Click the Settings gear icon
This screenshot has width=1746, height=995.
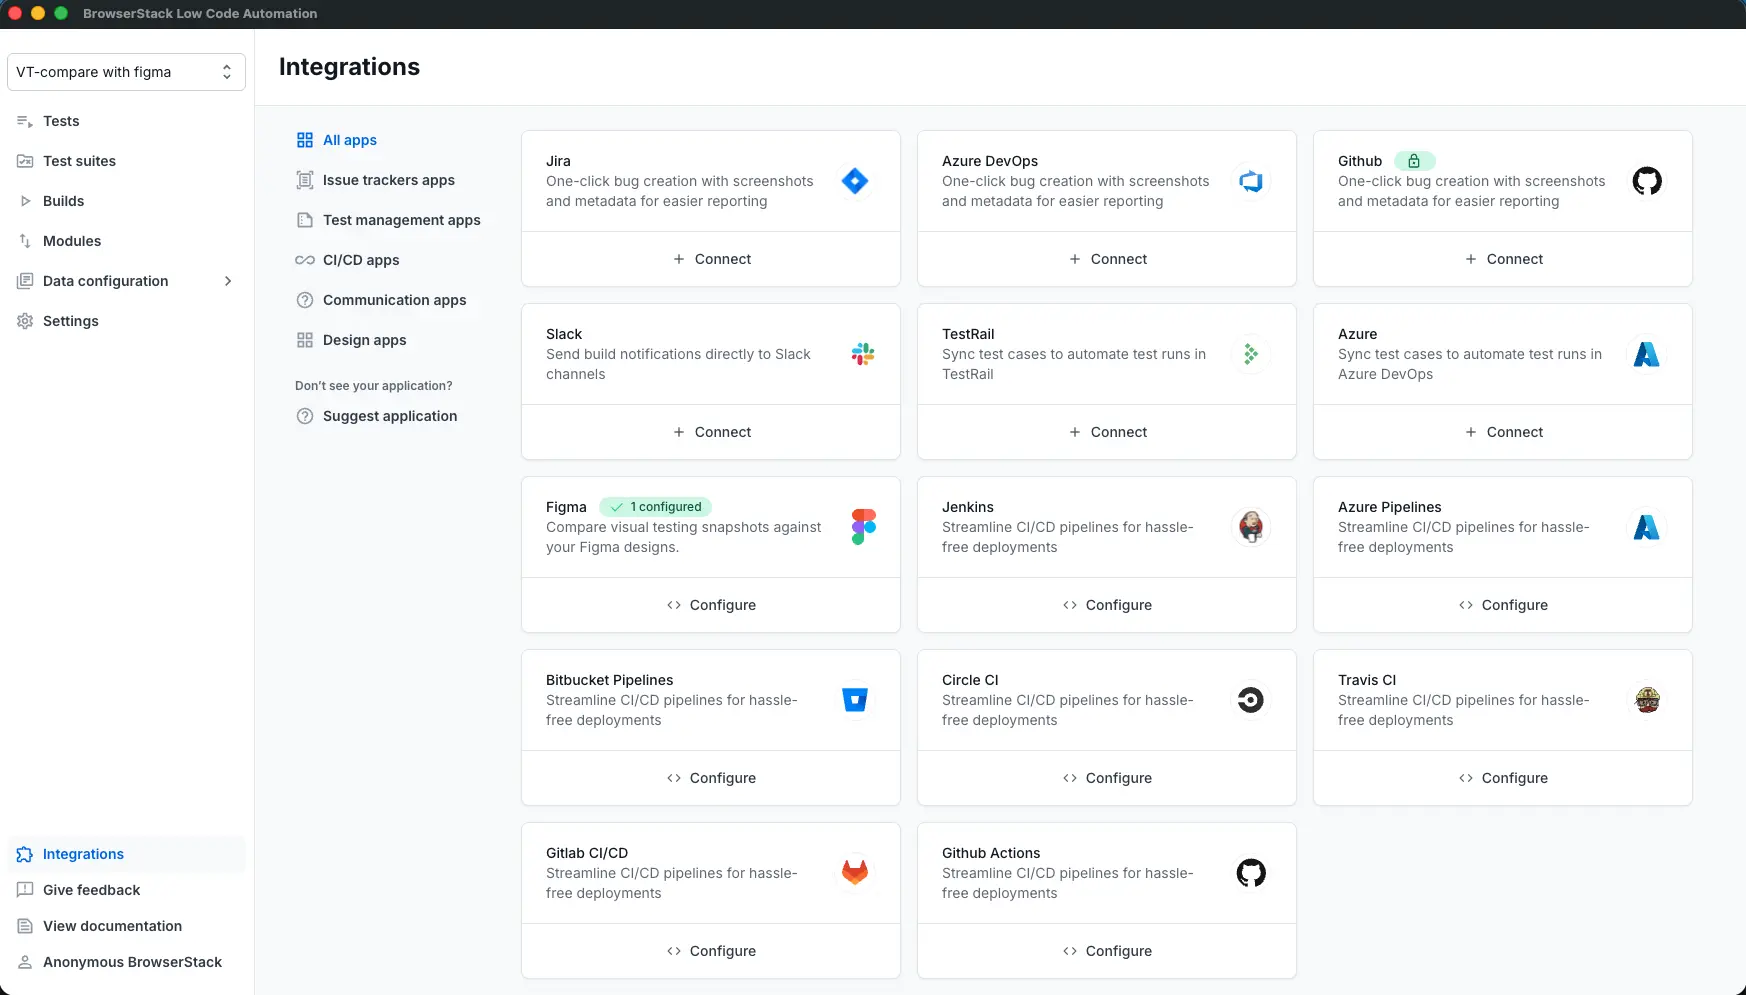point(25,321)
